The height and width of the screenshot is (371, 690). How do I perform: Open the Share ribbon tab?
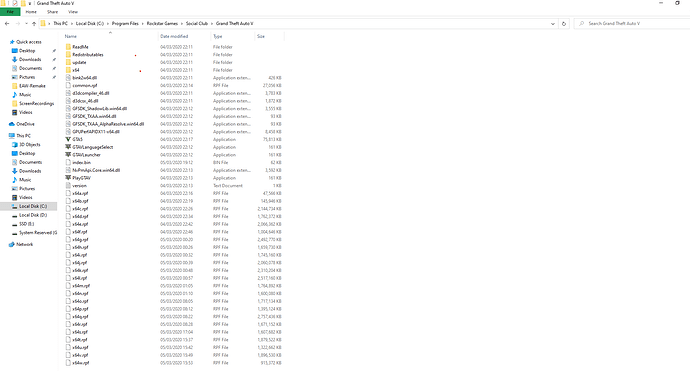point(52,12)
